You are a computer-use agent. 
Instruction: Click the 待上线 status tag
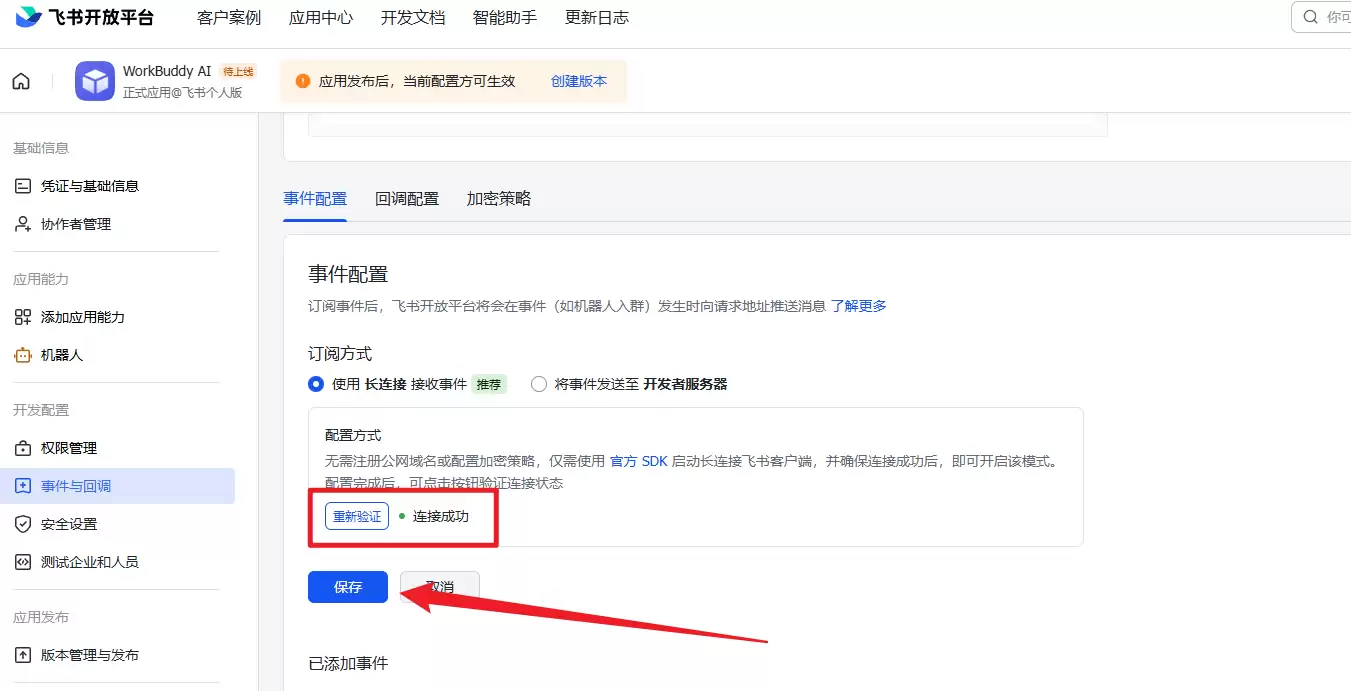238,71
